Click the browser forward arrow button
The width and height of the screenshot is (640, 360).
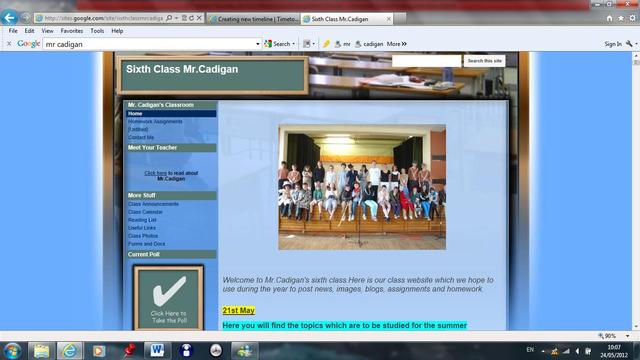26,18
